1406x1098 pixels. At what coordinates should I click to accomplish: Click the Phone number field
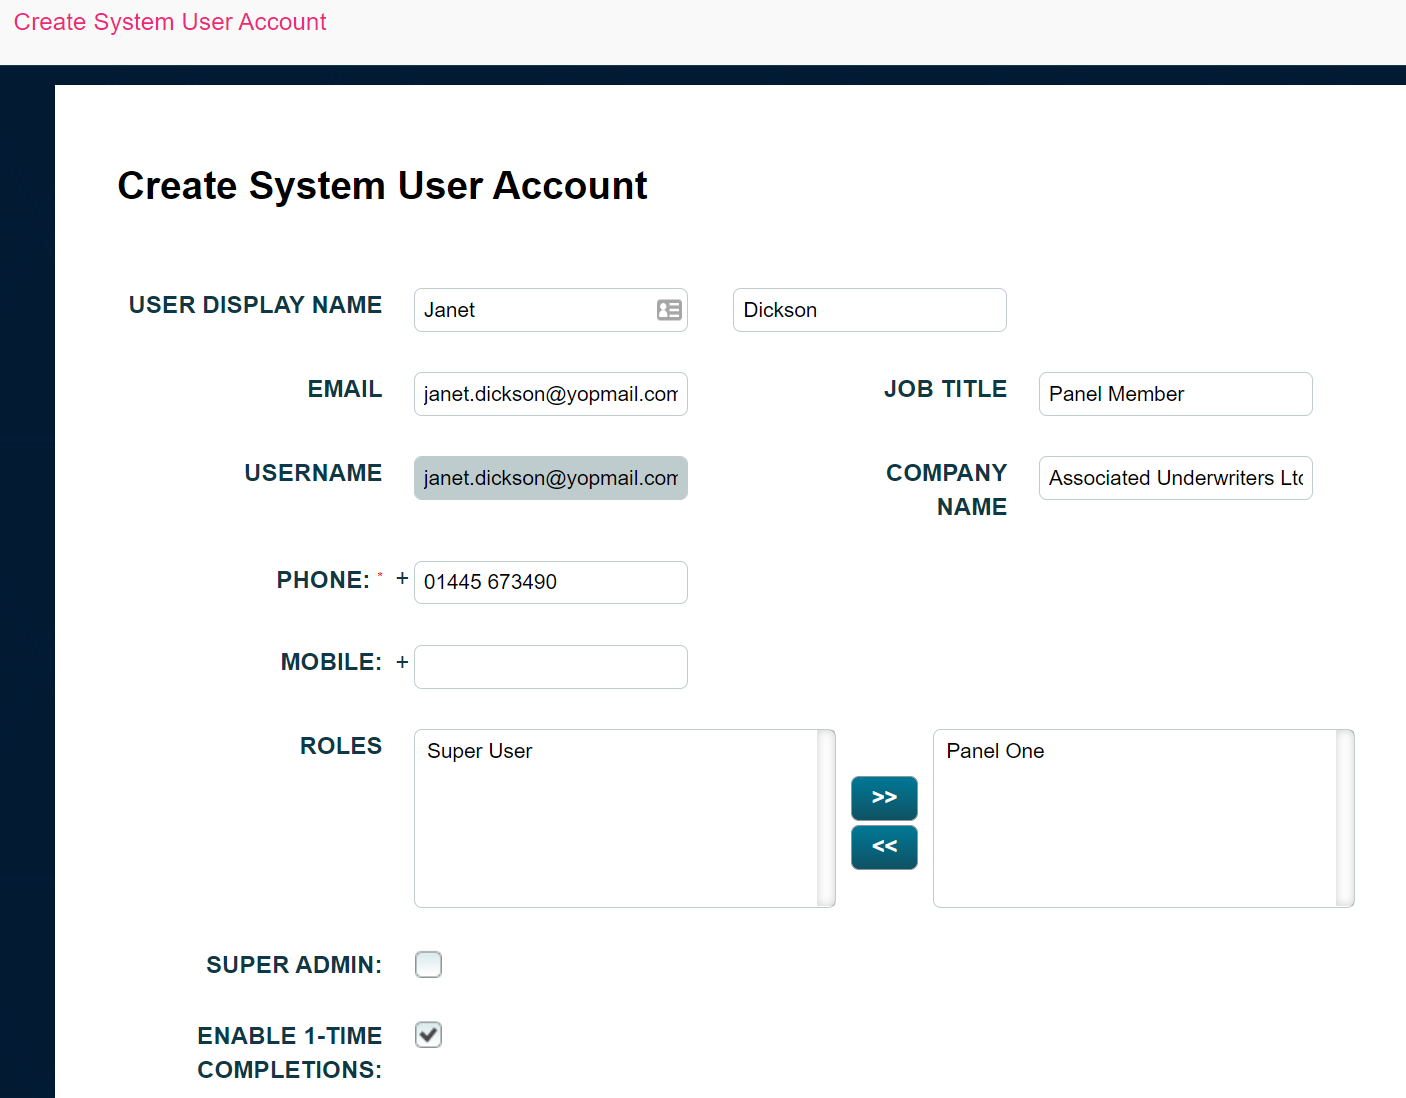coord(551,582)
